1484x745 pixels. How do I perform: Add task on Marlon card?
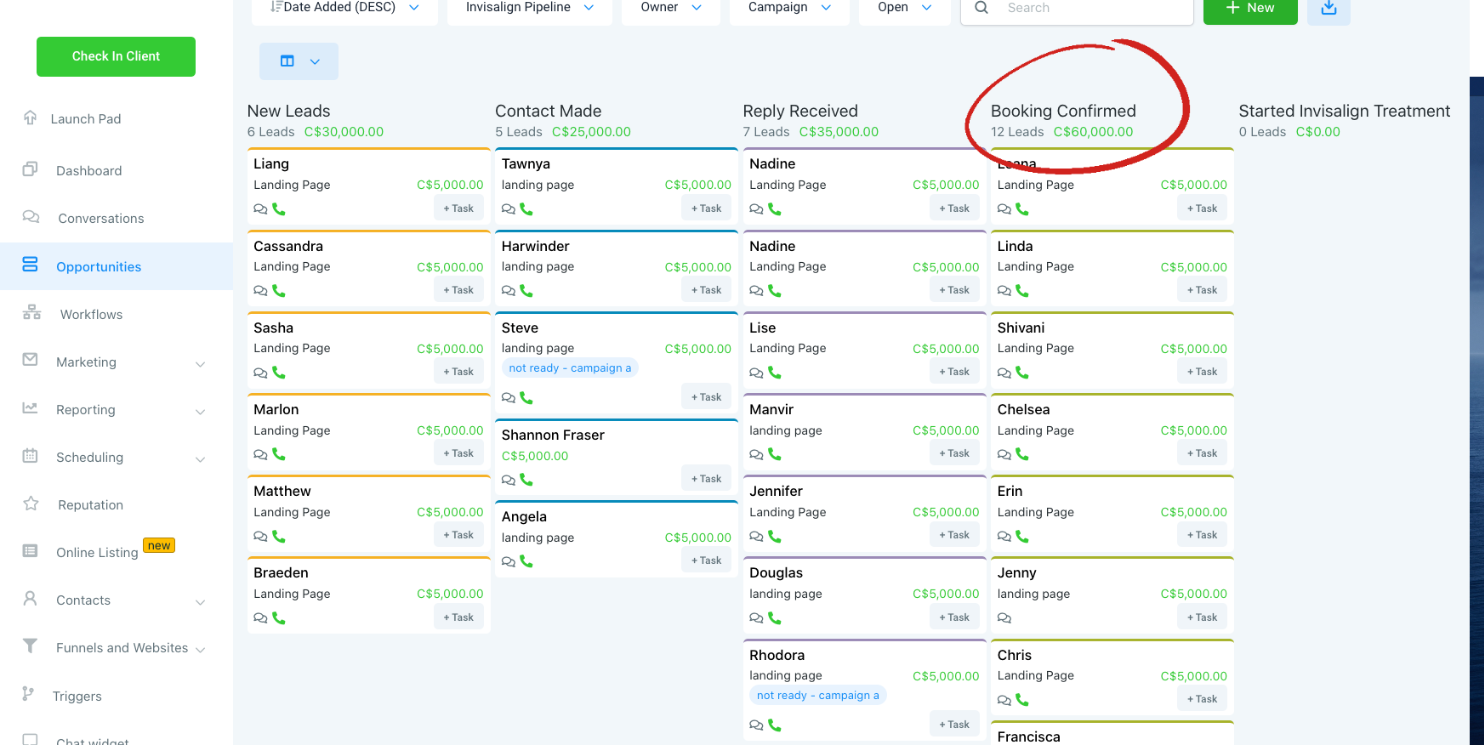(459, 453)
